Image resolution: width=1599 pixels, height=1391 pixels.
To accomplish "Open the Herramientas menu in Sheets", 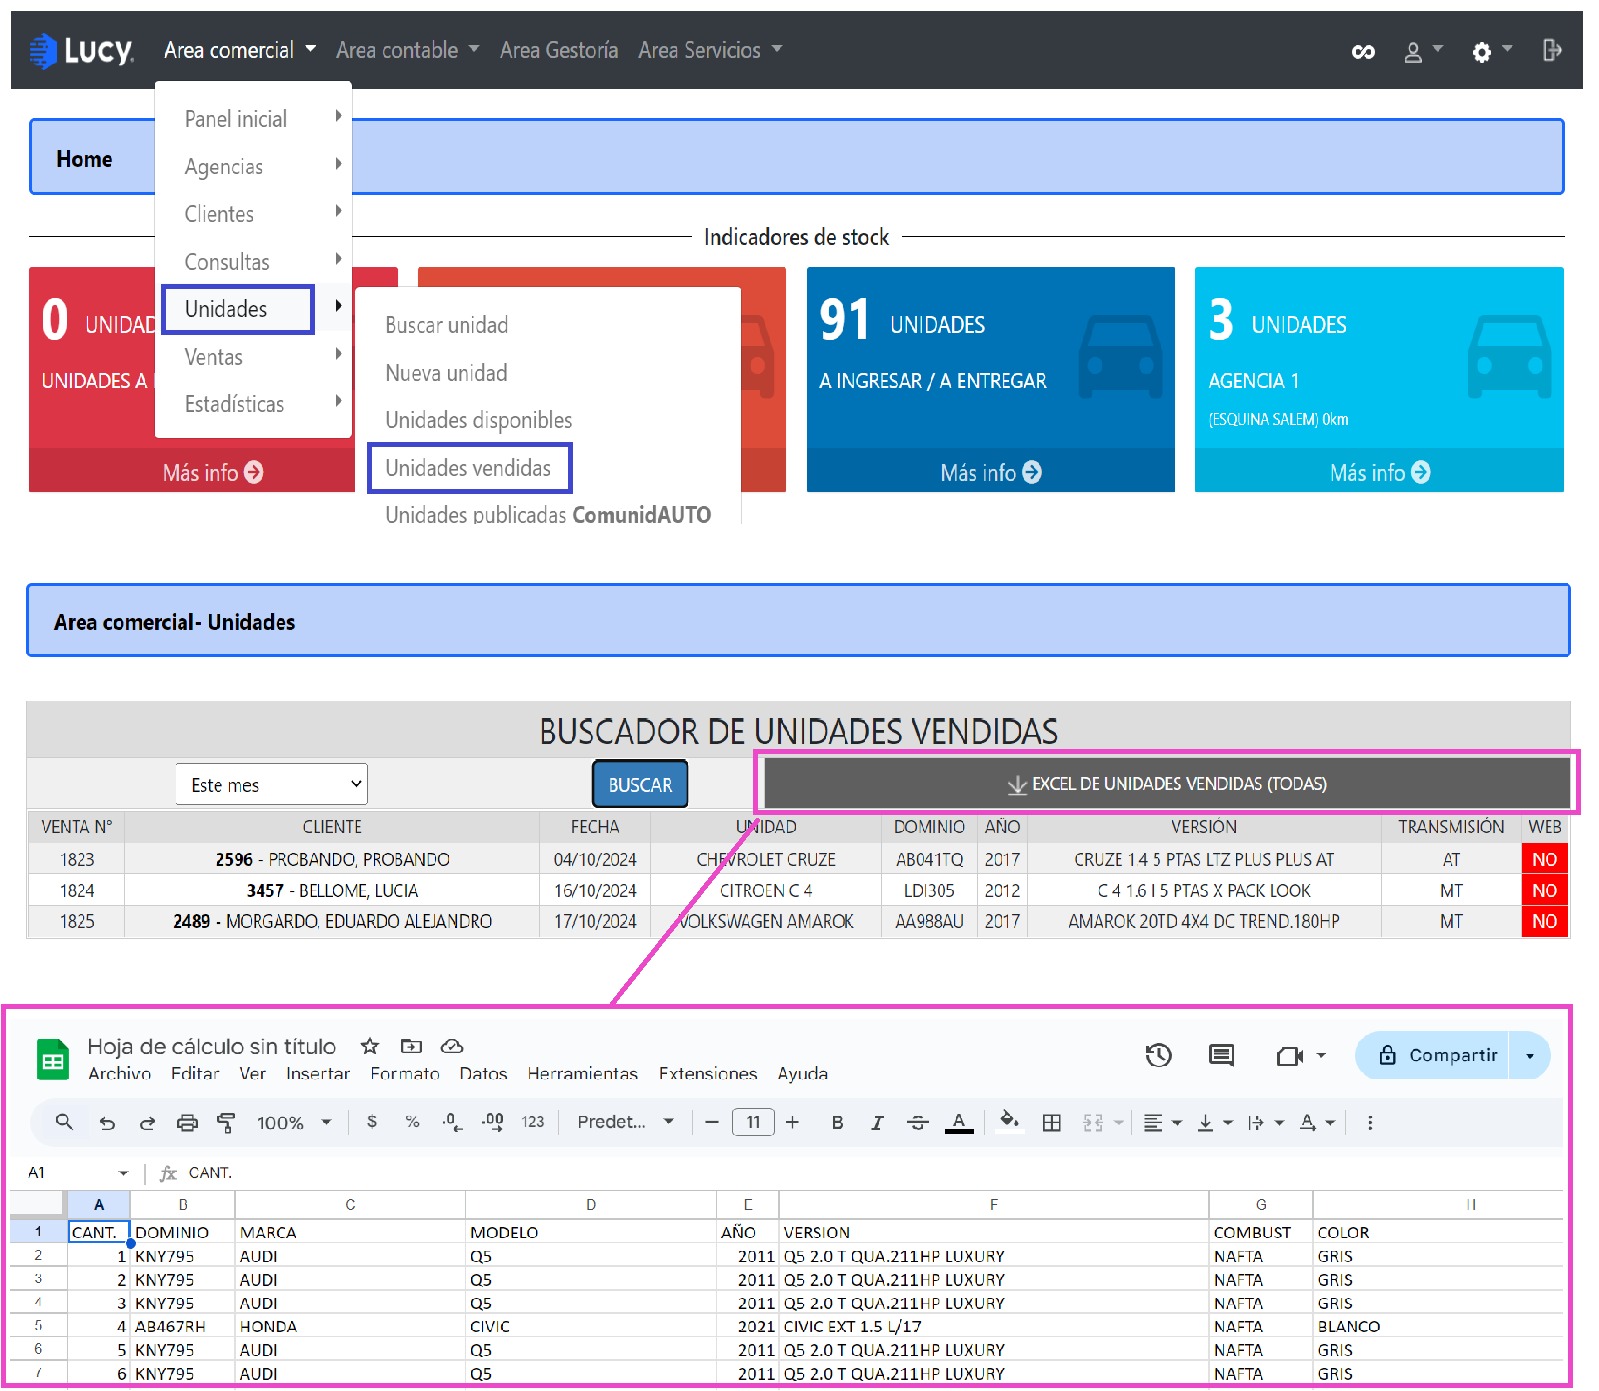I will pos(582,1073).
